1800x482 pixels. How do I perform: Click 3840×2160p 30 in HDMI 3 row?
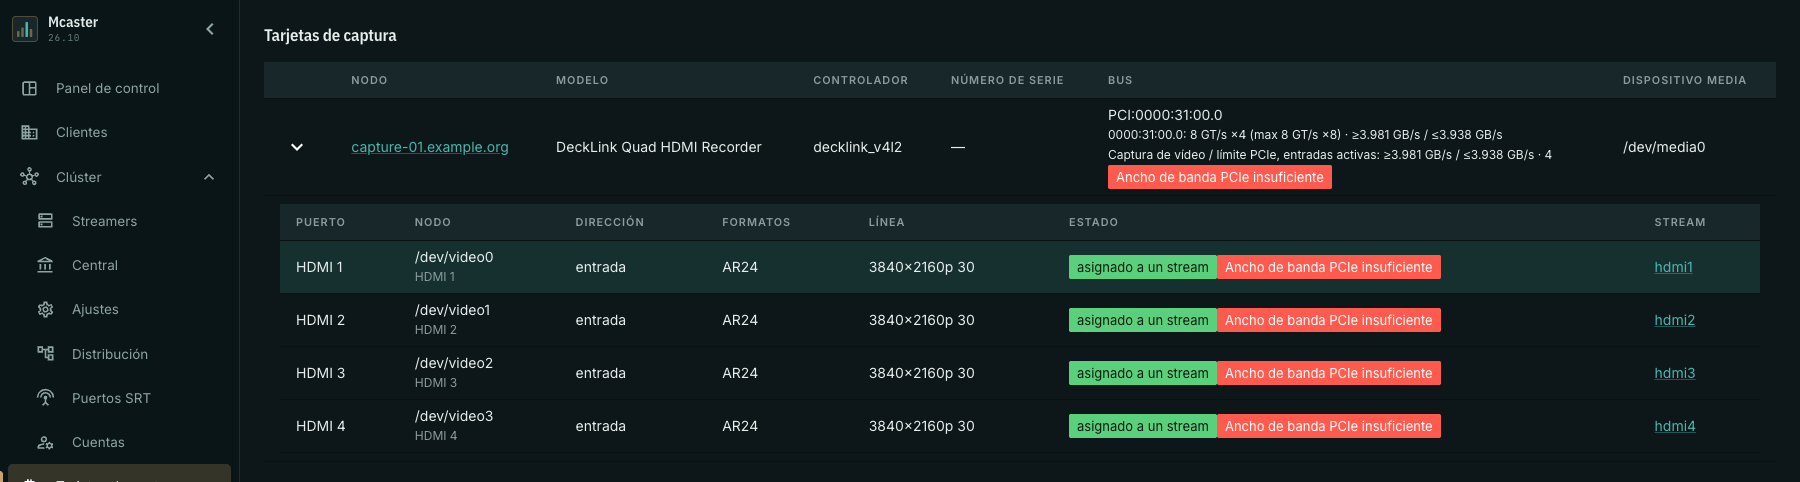[921, 373]
